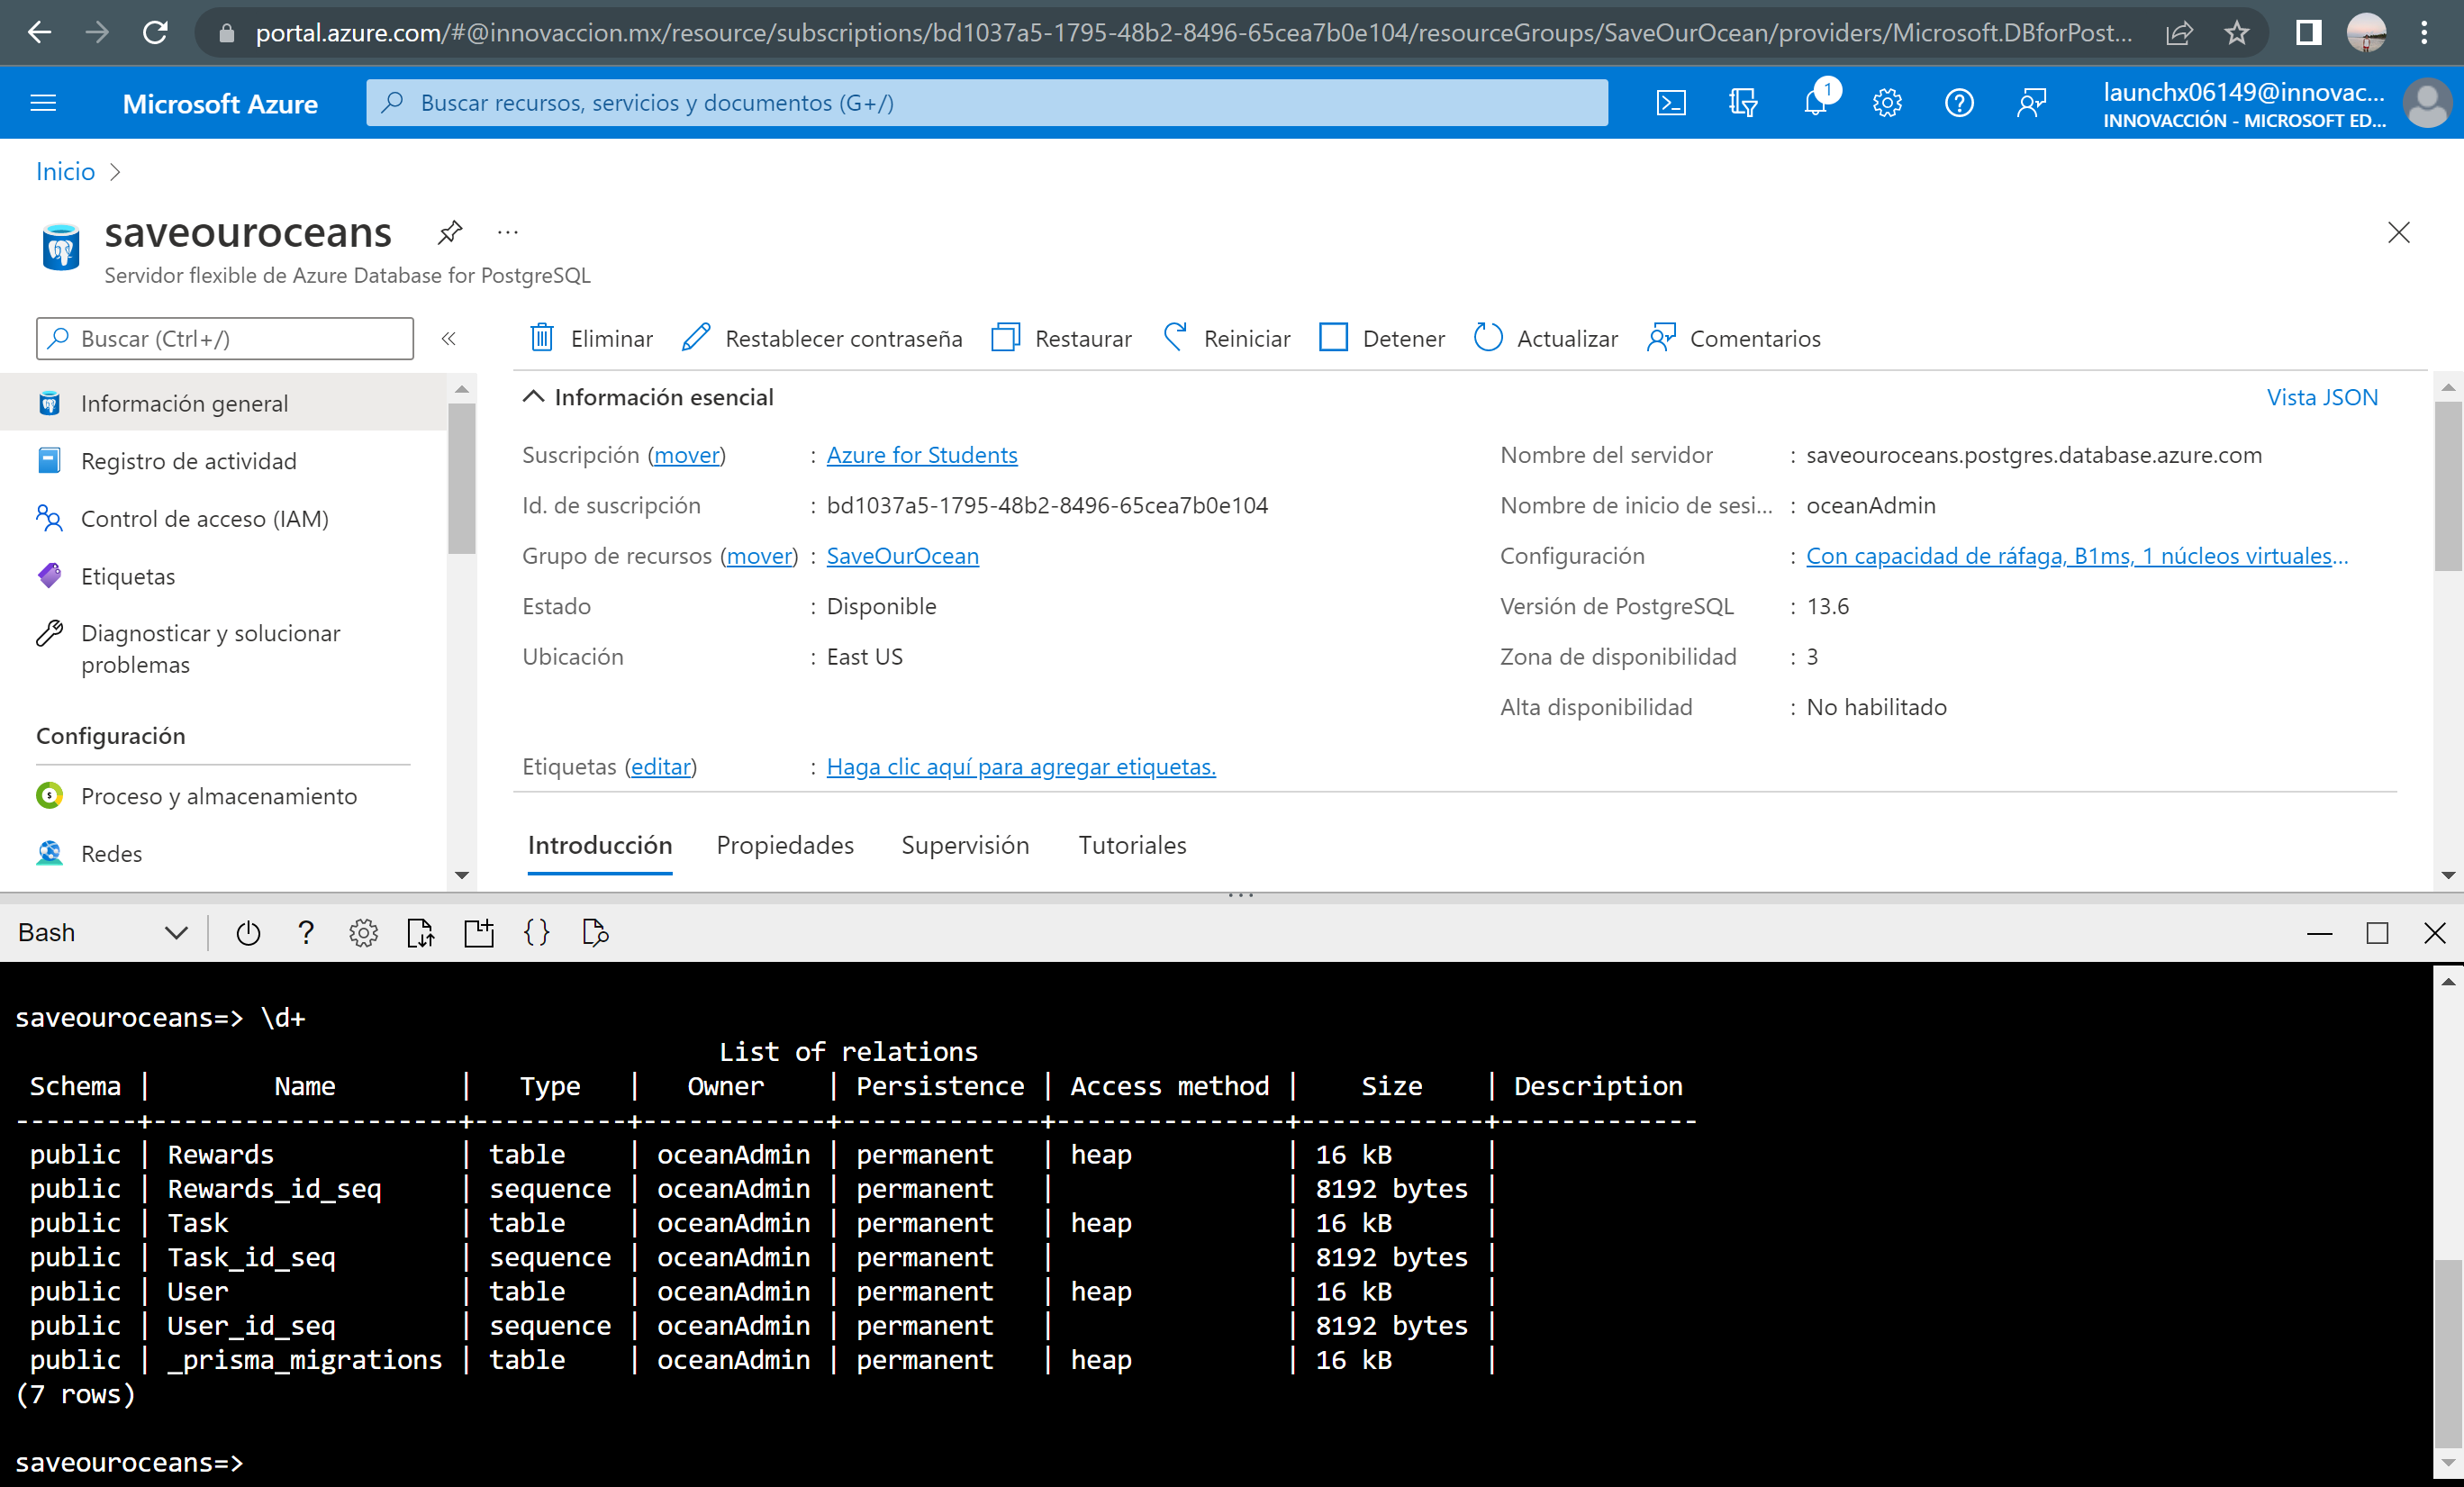Delete the server using Eliminar
Screen dimensions: 2464x1487
pos(590,338)
